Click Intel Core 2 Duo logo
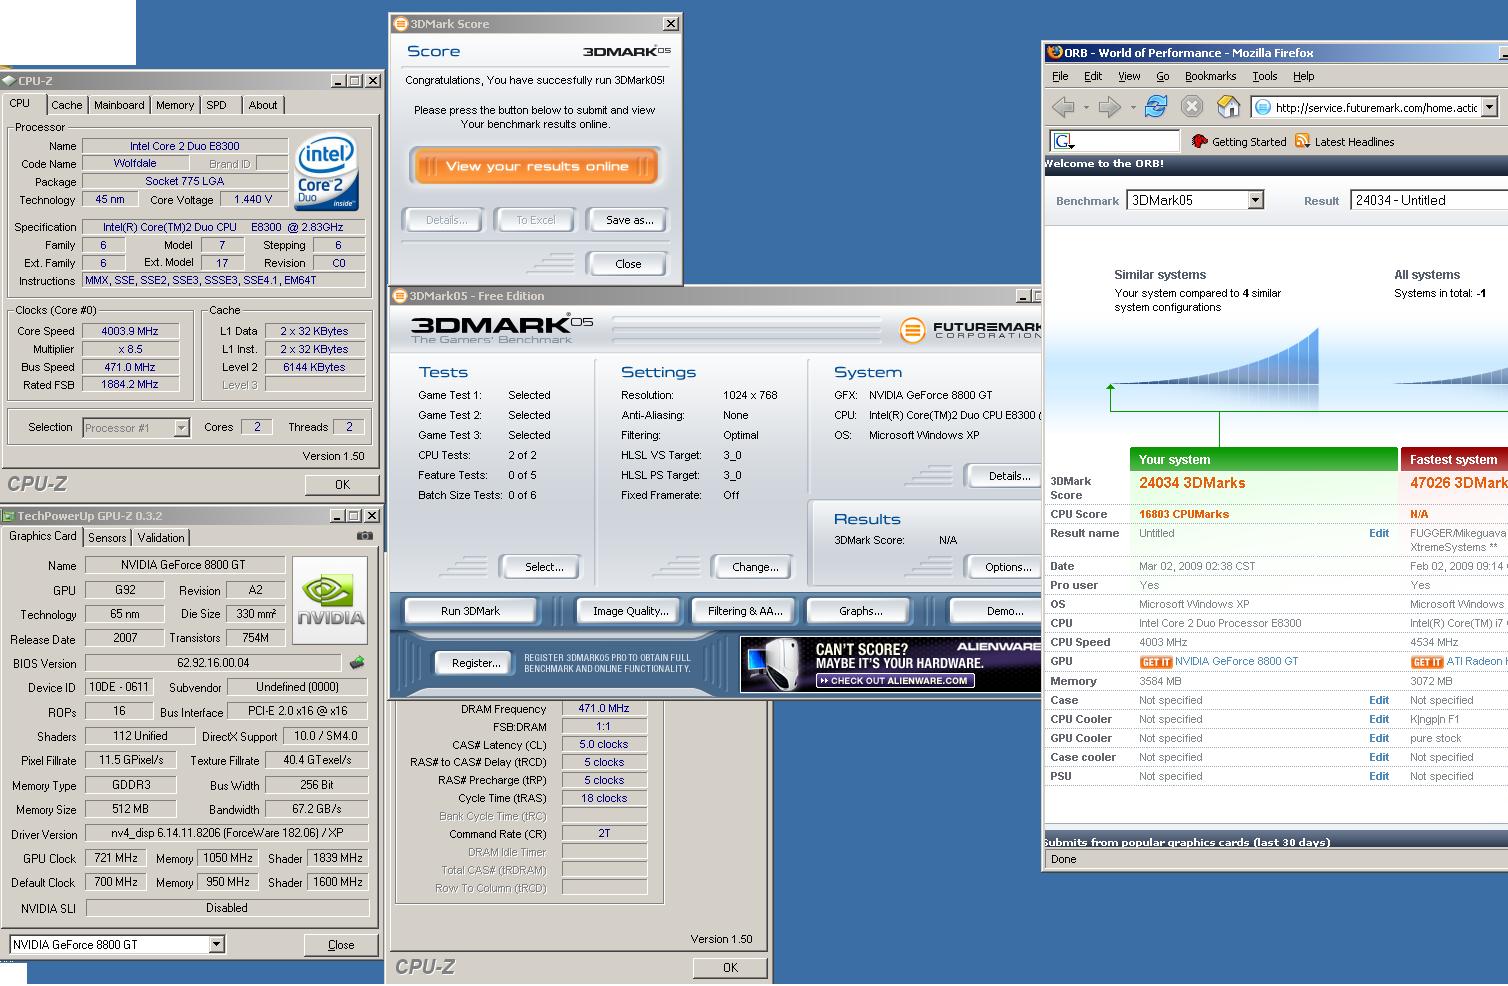Viewport: 1508px width, 986px height. pos(327,173)
